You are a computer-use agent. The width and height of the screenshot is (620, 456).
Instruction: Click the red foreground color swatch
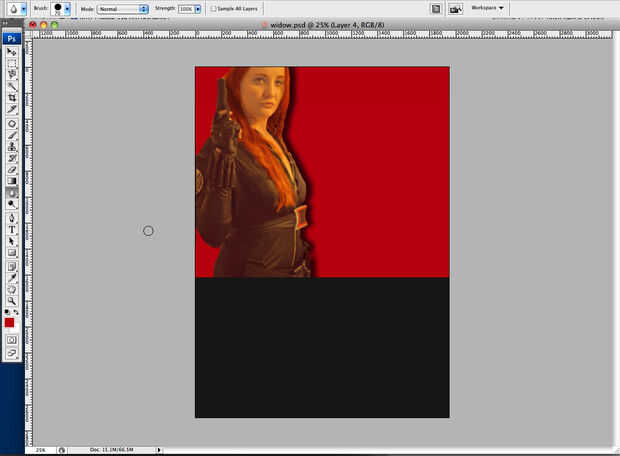[9, 323]
